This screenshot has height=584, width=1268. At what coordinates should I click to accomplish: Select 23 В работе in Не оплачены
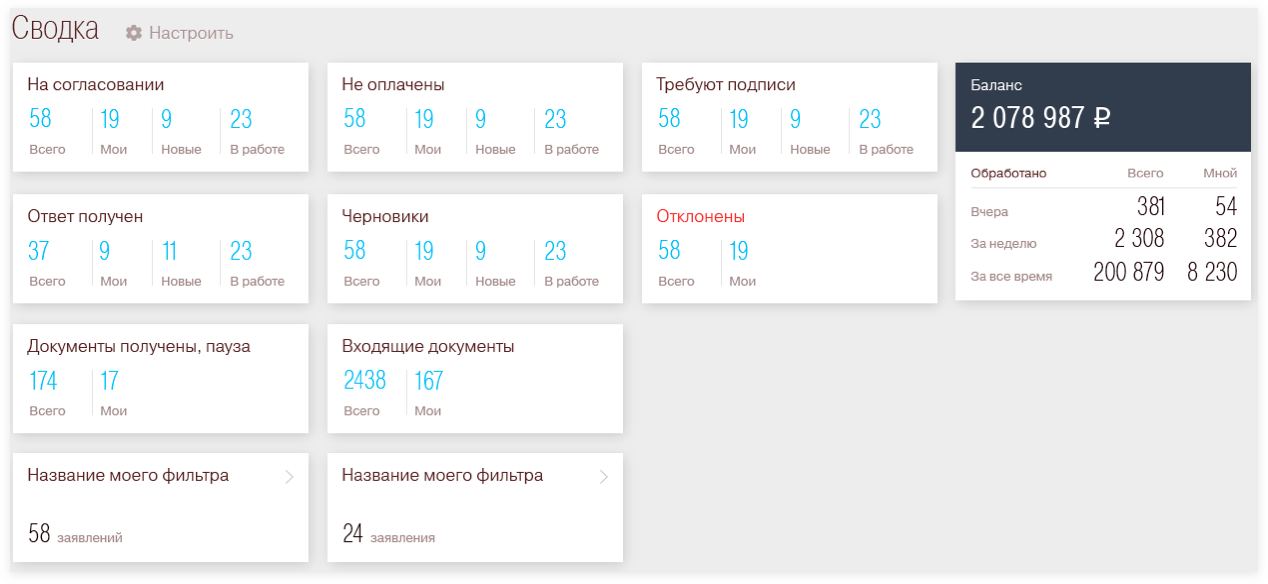point(571,131)
